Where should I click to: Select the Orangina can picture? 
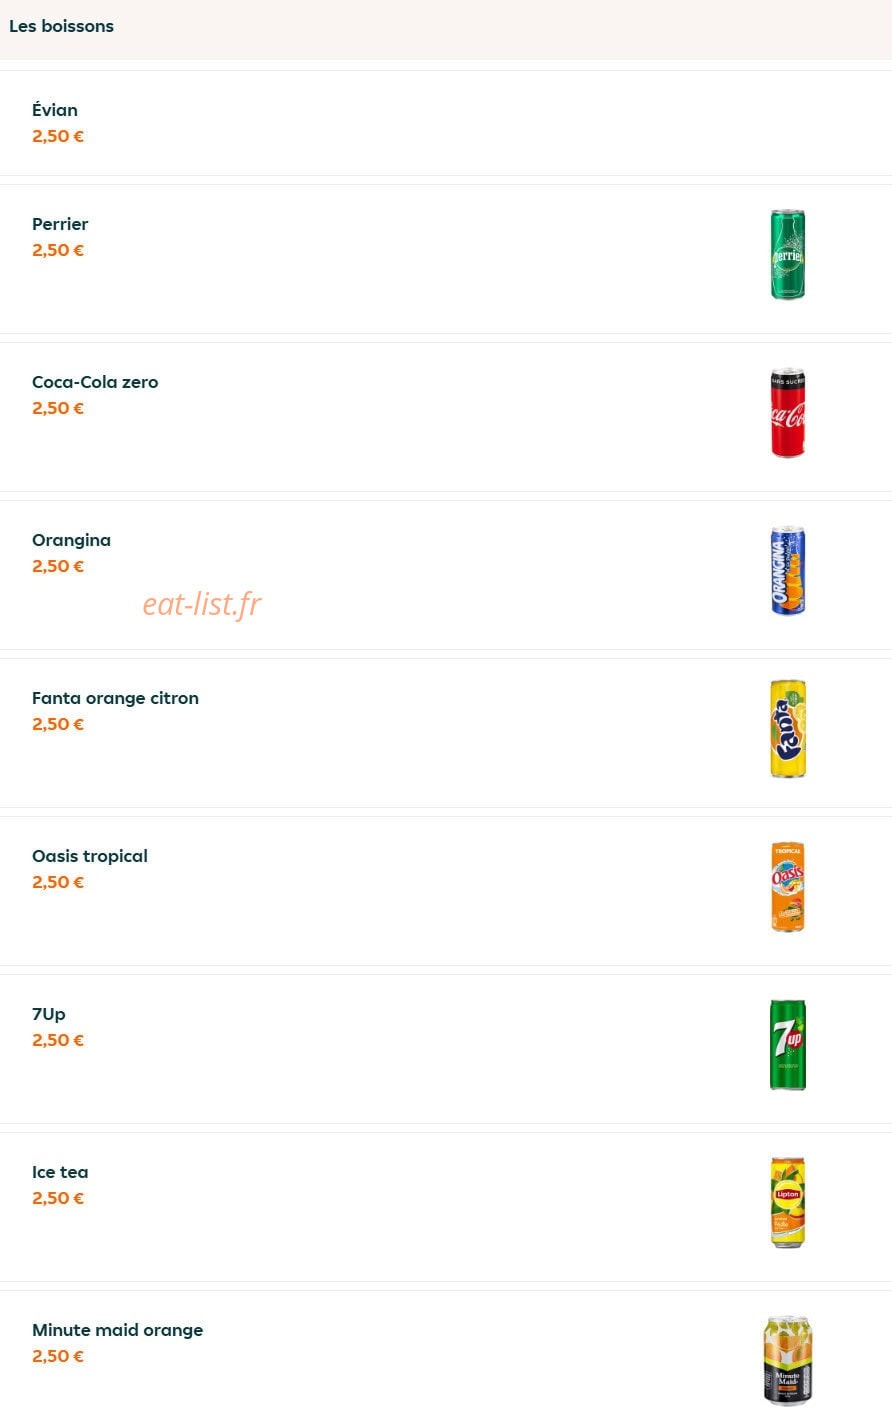coord(788,570)
